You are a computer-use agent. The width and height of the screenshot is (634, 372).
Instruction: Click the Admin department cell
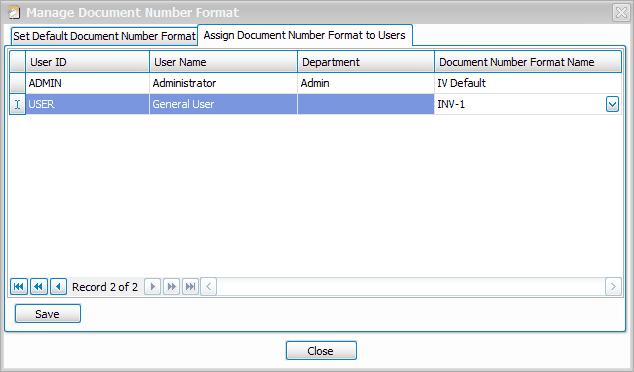[366, 83]
